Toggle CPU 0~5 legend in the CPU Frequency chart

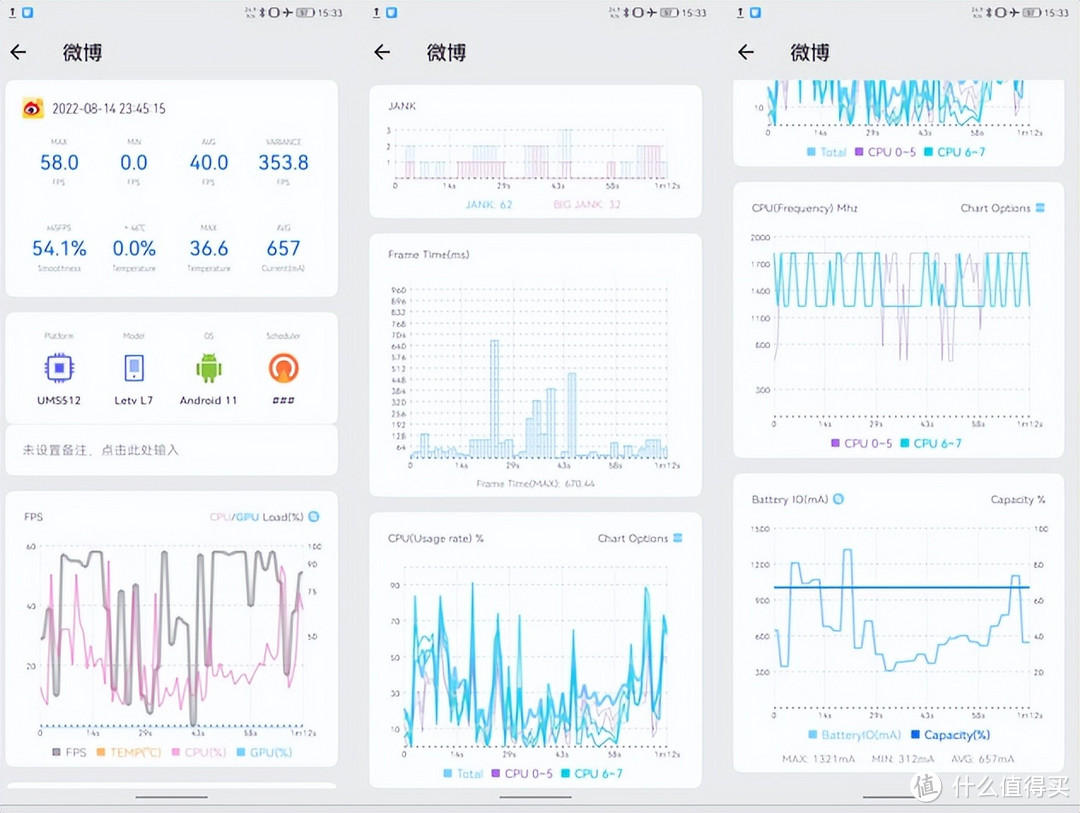pos(862,443)
